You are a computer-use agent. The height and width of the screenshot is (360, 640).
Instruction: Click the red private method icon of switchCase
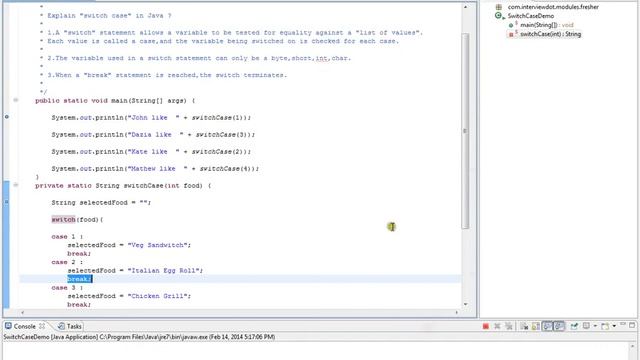(511, 35)
